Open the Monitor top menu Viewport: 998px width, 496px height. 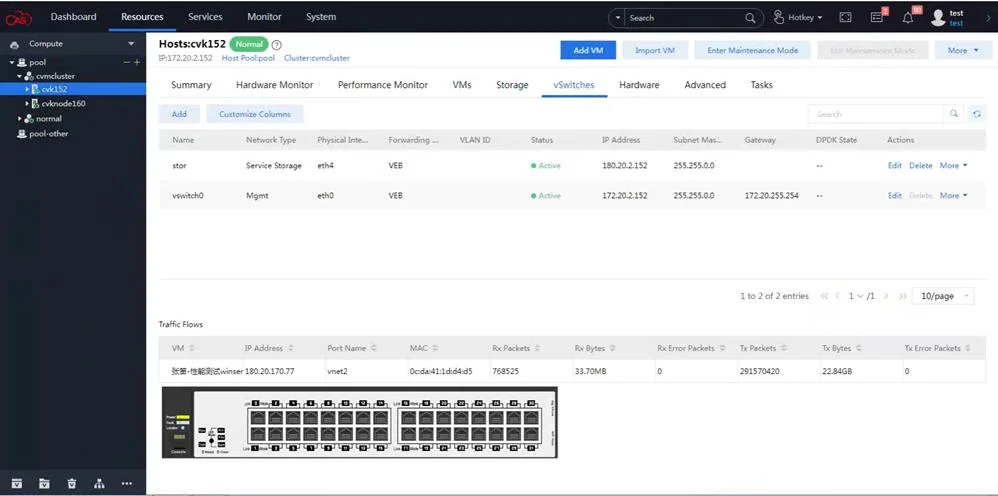coord(264,17)
